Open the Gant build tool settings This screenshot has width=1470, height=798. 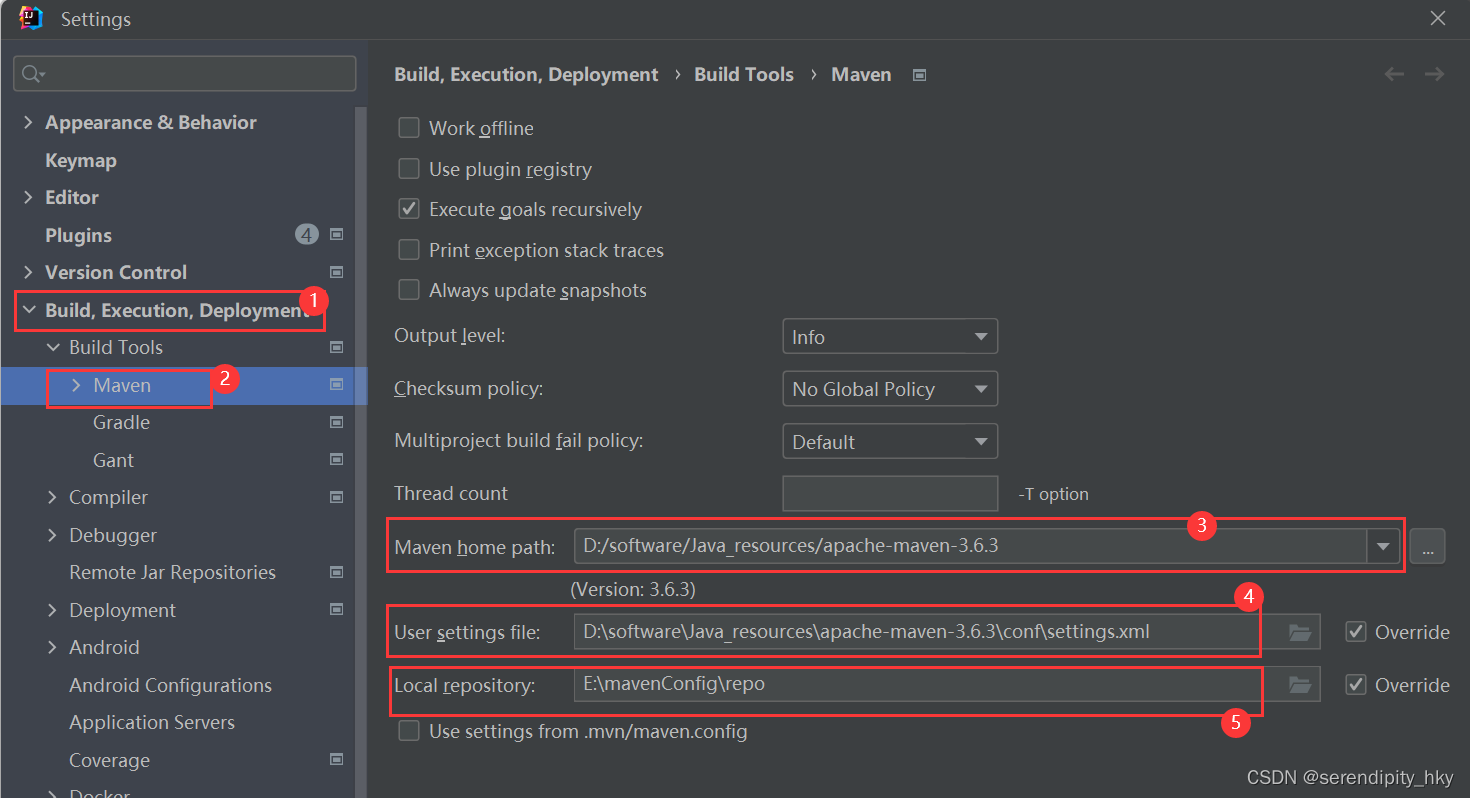click(113, 460)
